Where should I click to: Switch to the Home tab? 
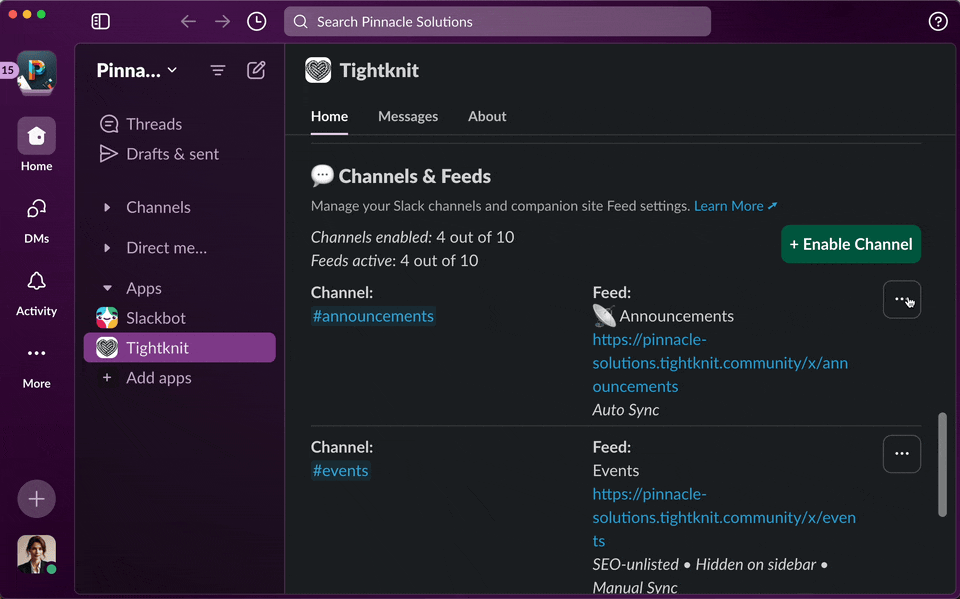coord(329,116)
